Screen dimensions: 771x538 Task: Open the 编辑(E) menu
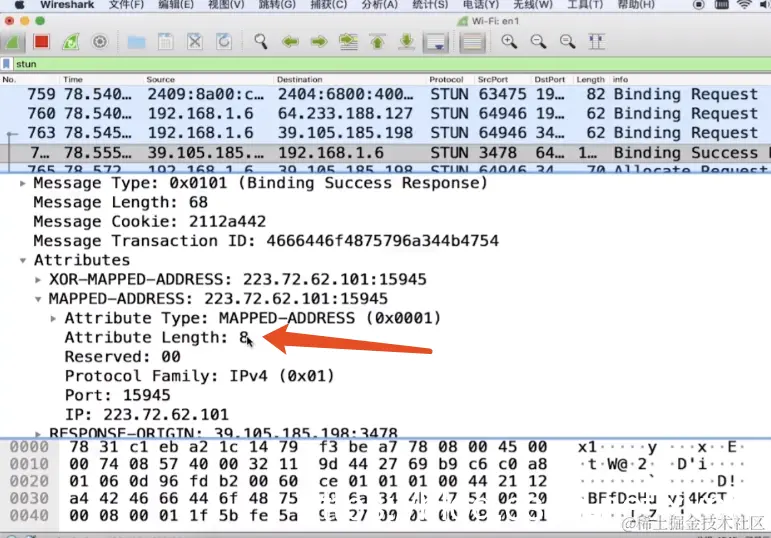pos(176,5)
